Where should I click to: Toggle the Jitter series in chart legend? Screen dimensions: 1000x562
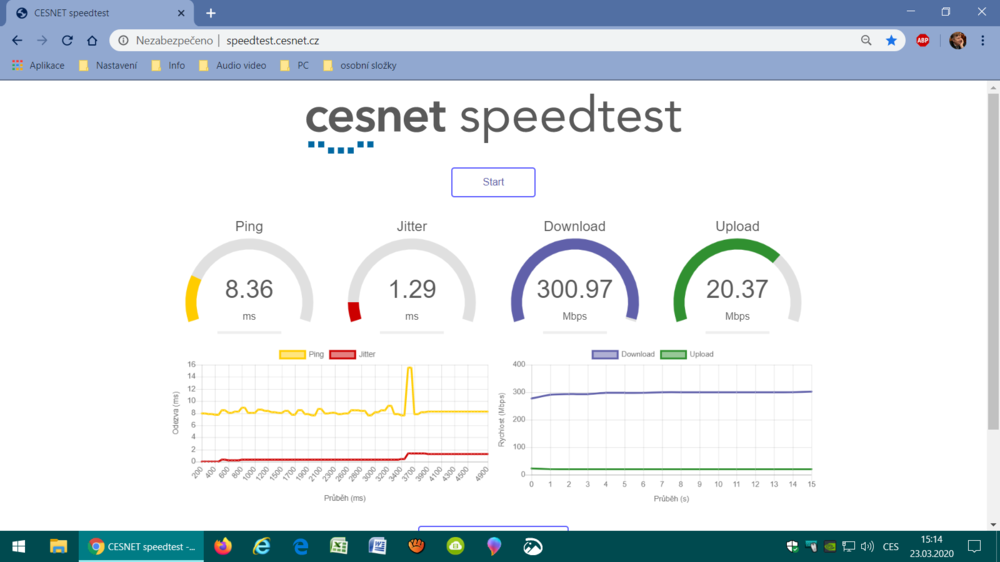(x=352, y=354)
